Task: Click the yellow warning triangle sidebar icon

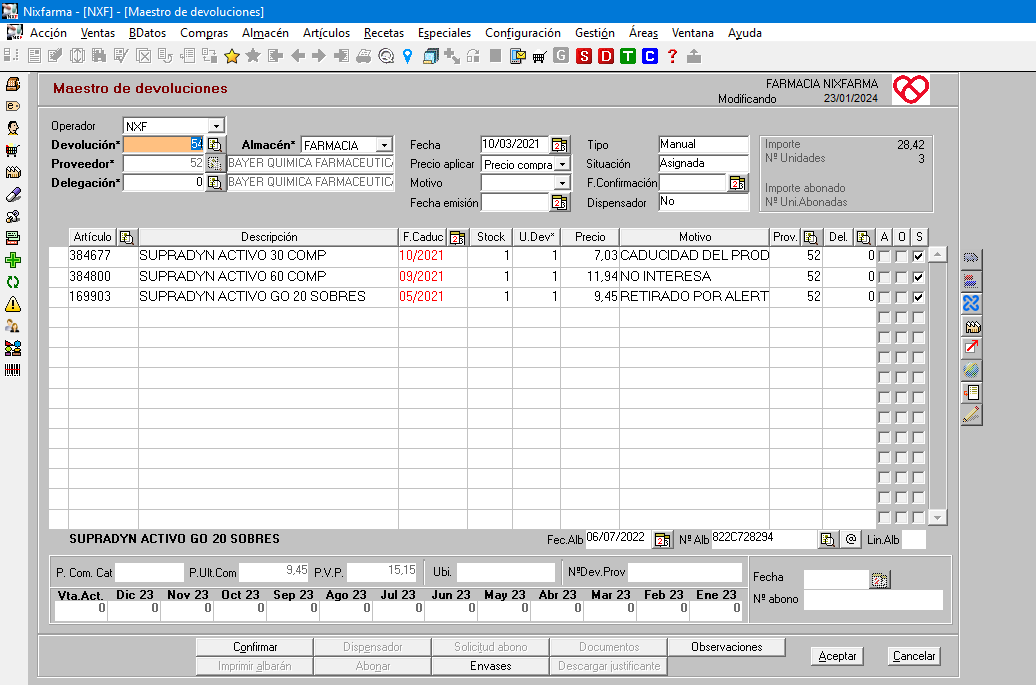Action: [13, 305]
